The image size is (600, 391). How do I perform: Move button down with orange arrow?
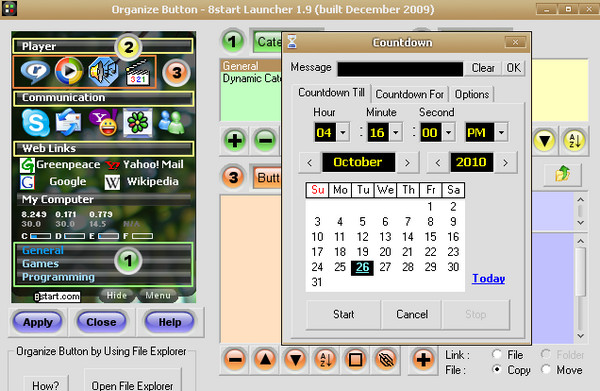[x=295, y=360]
